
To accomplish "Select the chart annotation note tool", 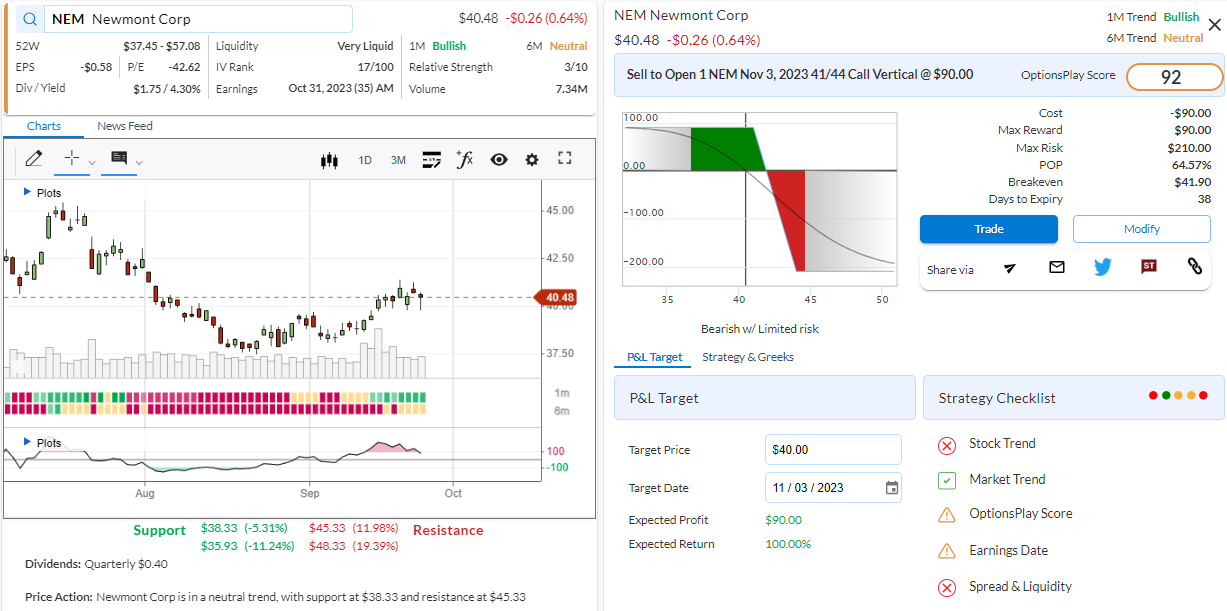I will [x=119, y=158].
